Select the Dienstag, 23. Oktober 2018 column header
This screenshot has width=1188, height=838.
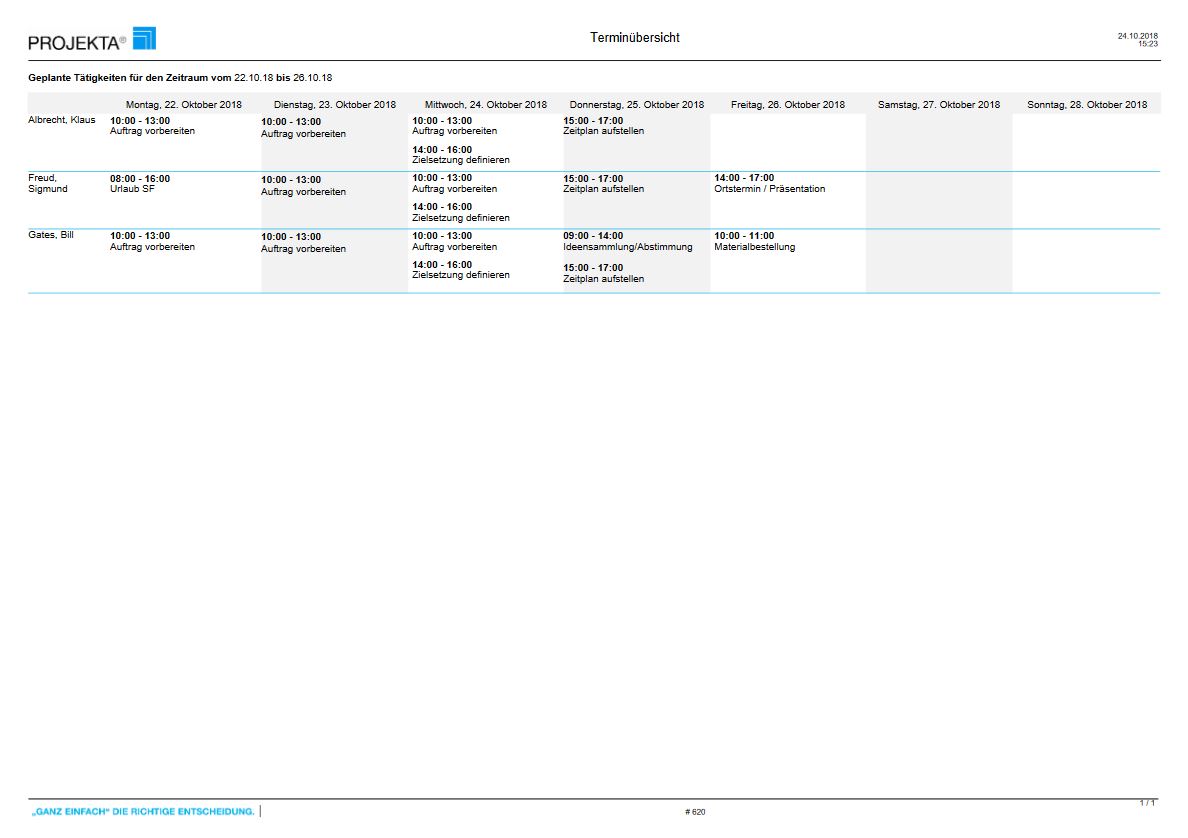point(334,105)
